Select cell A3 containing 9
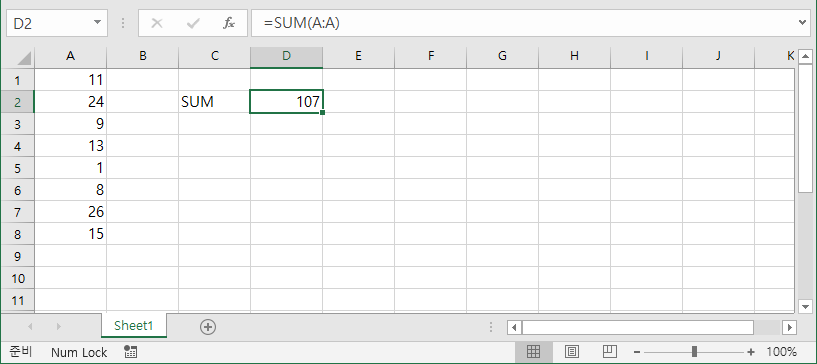817x364 pixels. point(70,123)
